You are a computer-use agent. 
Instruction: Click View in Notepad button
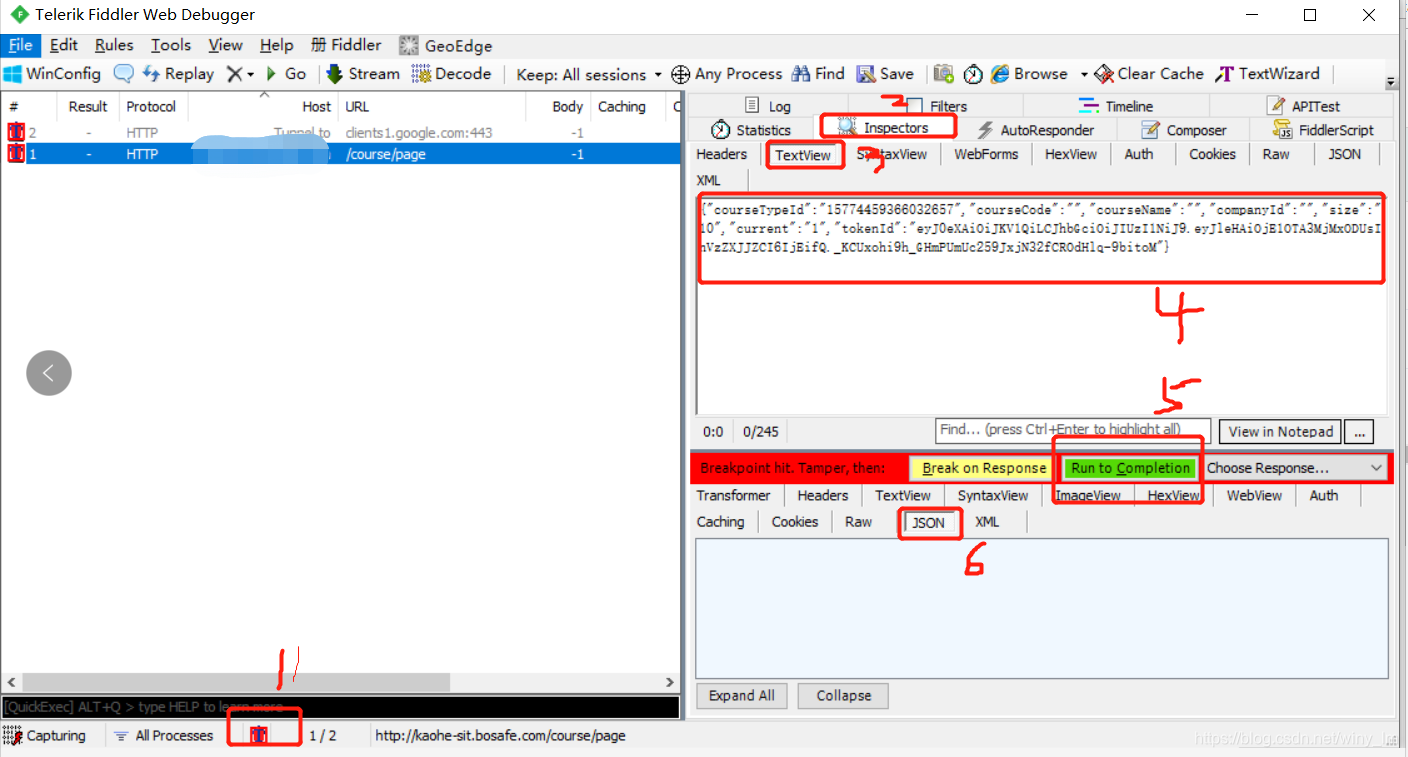(1281, 431)
